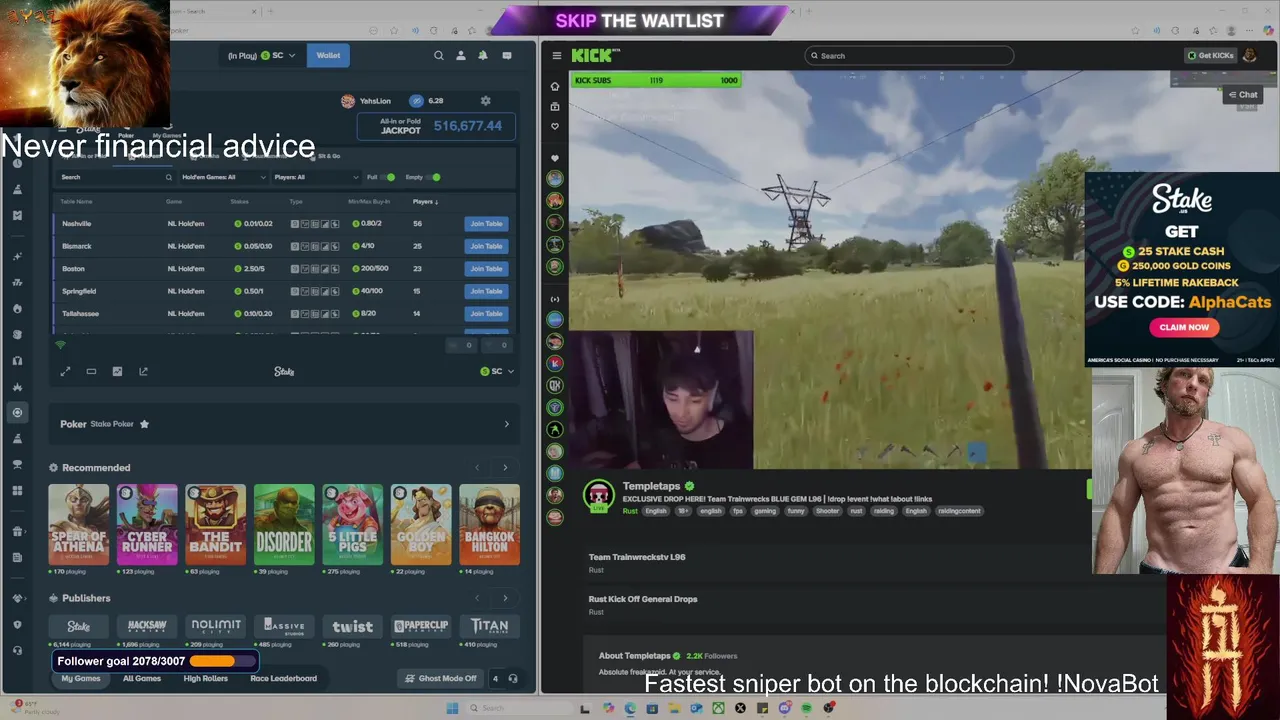Open the Kick hamburger menu
The height and width of the screenshot is (720, 1280).
(x=557, y=56)
